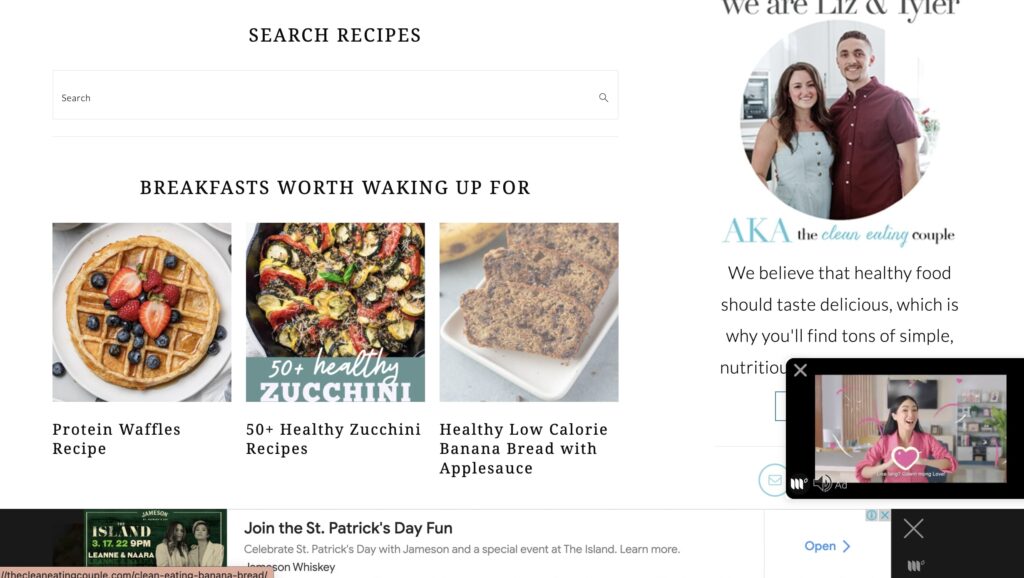Click the banana bread thumbnail image
This screenshot has height=578, width=1024.
click(529, 312)
